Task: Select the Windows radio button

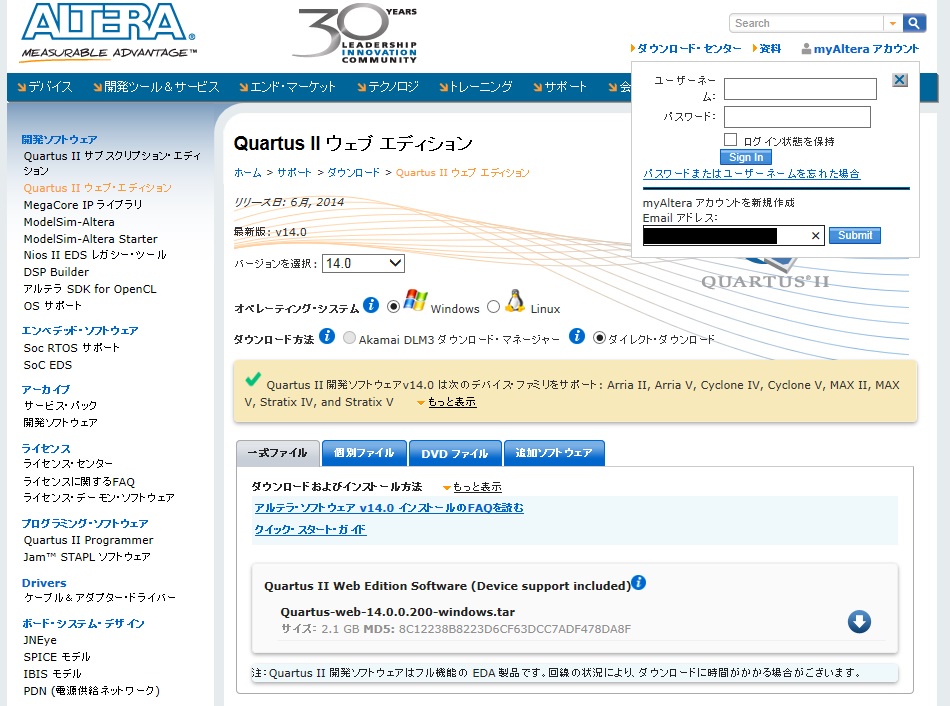Action: click(393, 307)
